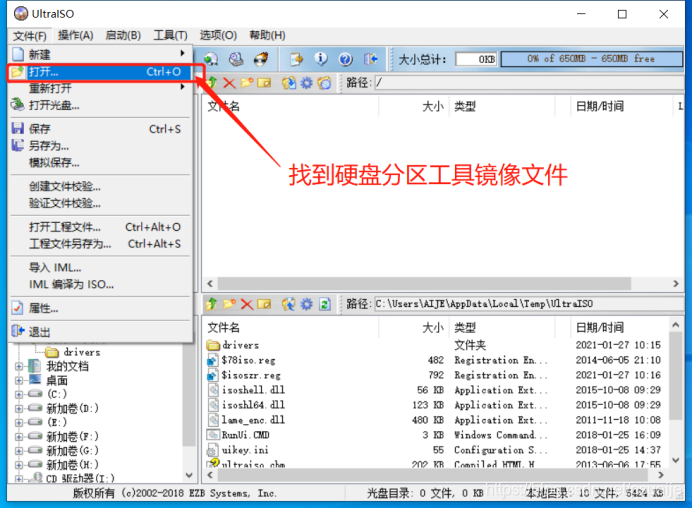Click the extract files icon in image pane toolbar
Screen dimensions: 692x508
tap(289, 83)
